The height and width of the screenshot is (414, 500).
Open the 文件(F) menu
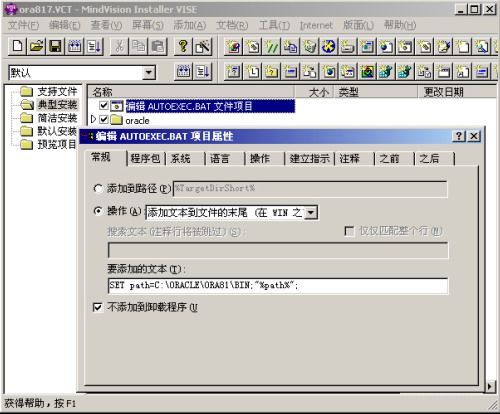(23, 25)
